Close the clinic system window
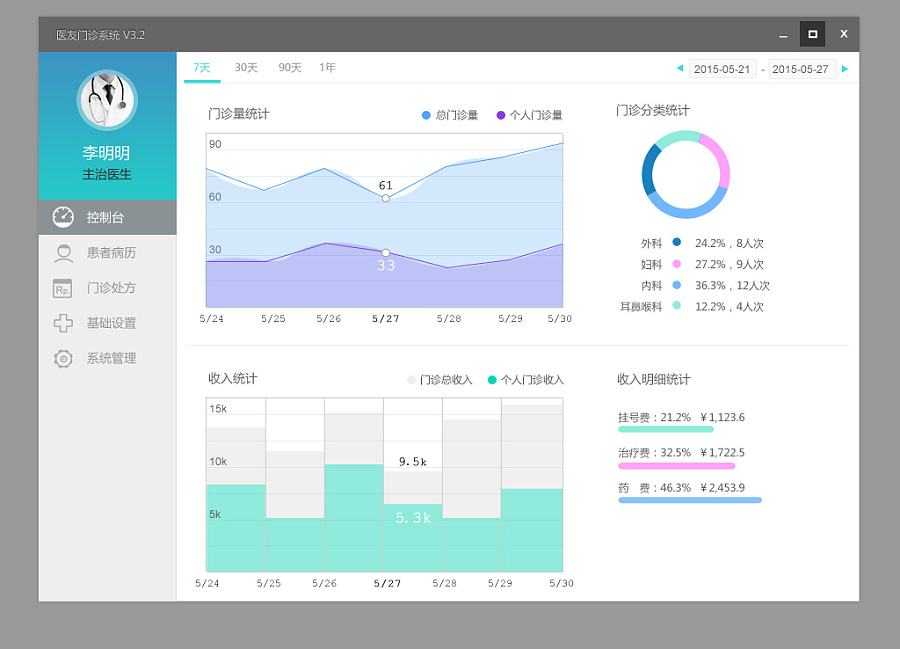 click(844, 34)
